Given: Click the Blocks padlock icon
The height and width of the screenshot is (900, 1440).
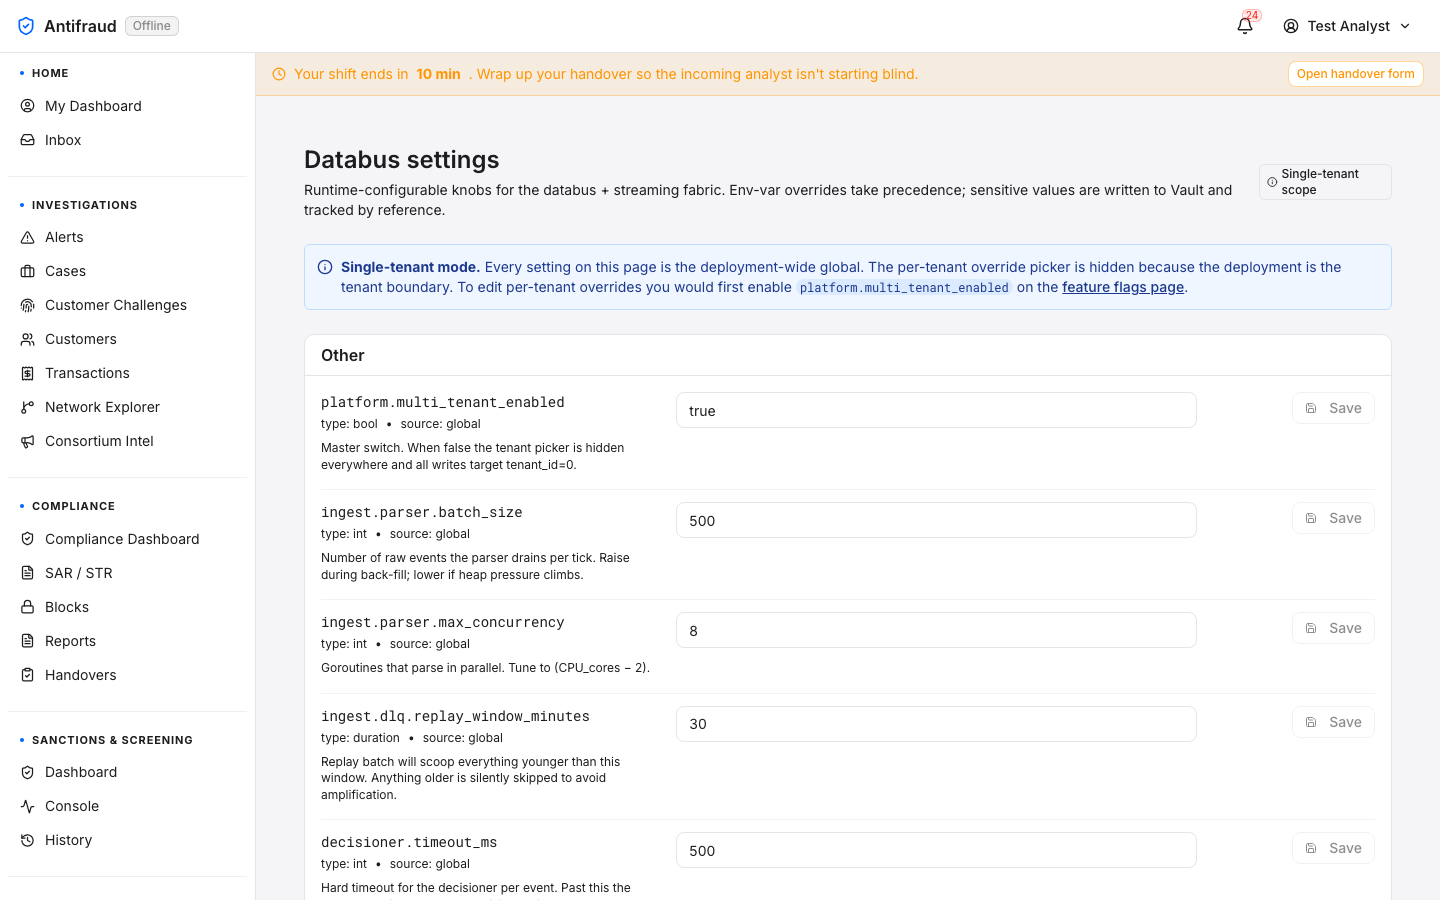Looking at the screenshot, I should tap(28, 607).
